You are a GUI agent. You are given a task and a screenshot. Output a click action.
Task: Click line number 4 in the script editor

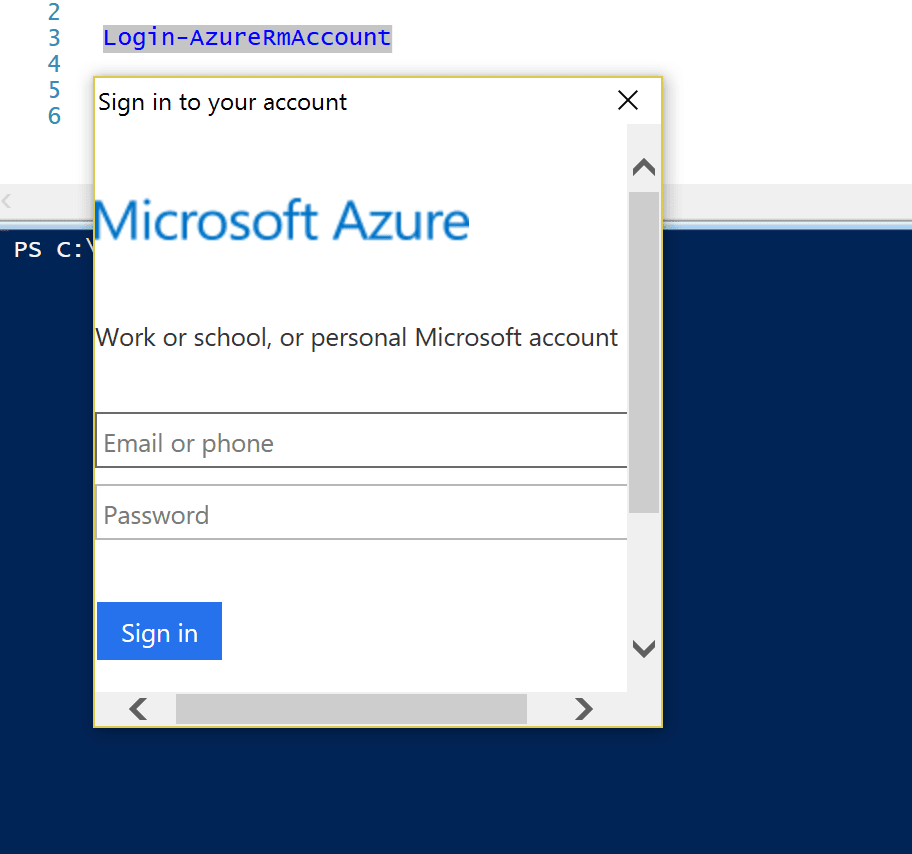tap(54, 64)
